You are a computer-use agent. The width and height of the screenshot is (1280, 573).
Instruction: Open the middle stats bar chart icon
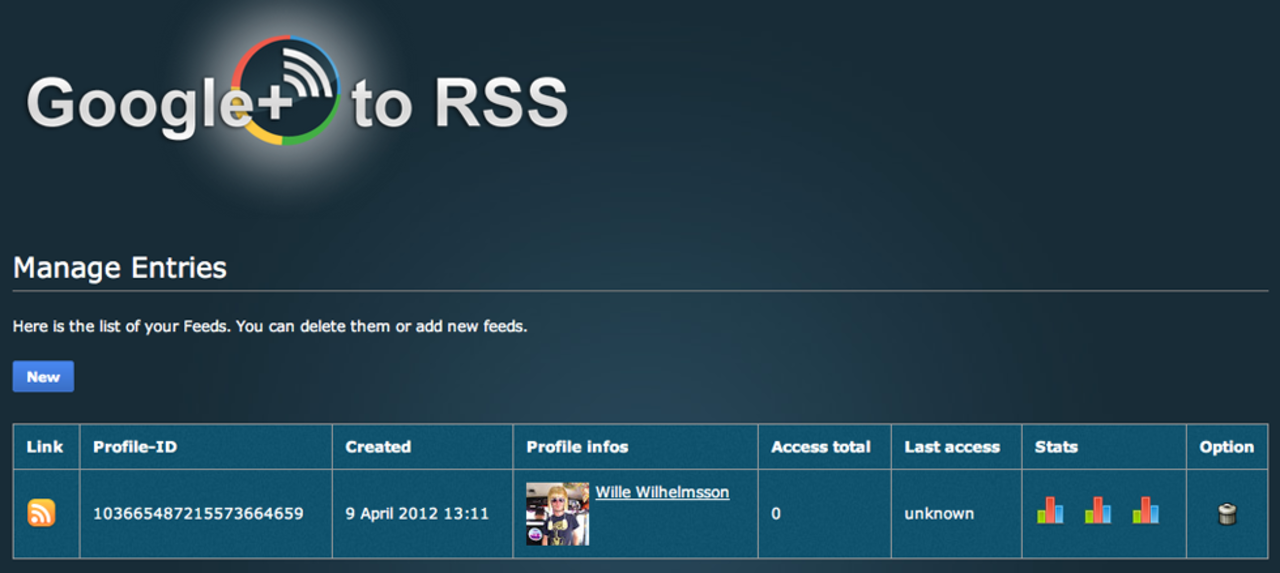(1098, 511)
